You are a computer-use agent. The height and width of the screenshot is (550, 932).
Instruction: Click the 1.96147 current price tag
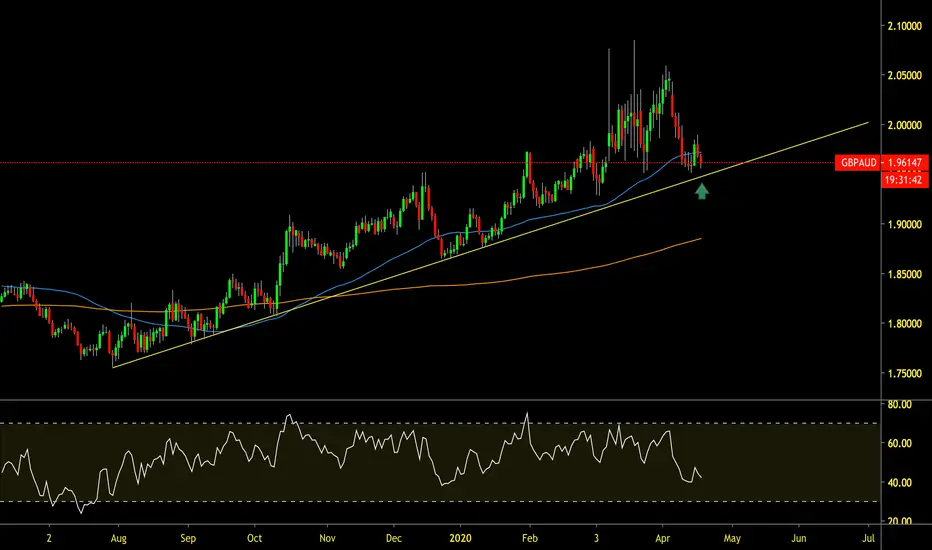point(905,162)
